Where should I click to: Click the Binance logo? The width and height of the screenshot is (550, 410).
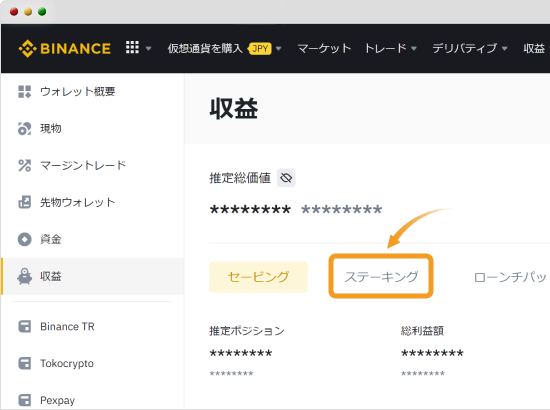[x=65, y=48]
